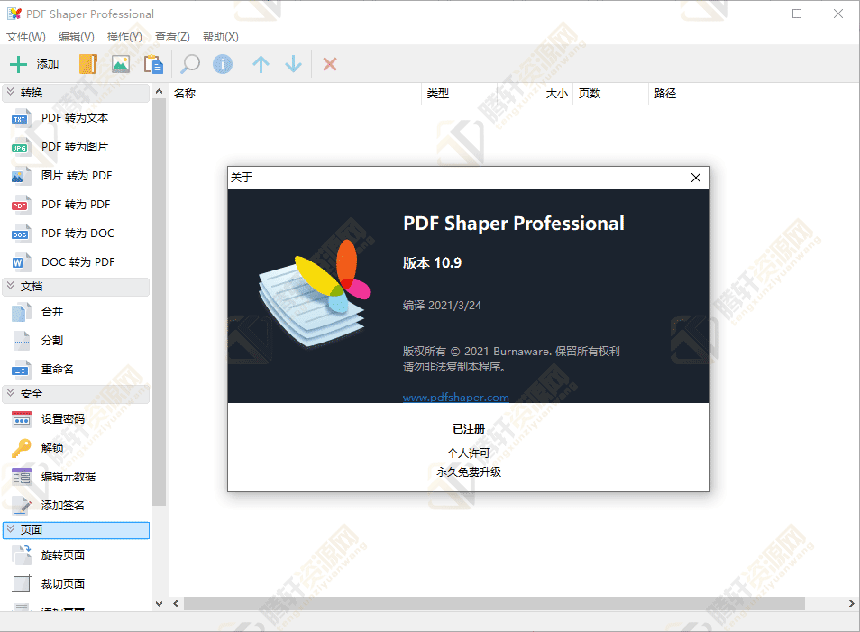Click the green plus 添加 icon
860x632 pixels.
coord(18,64)
